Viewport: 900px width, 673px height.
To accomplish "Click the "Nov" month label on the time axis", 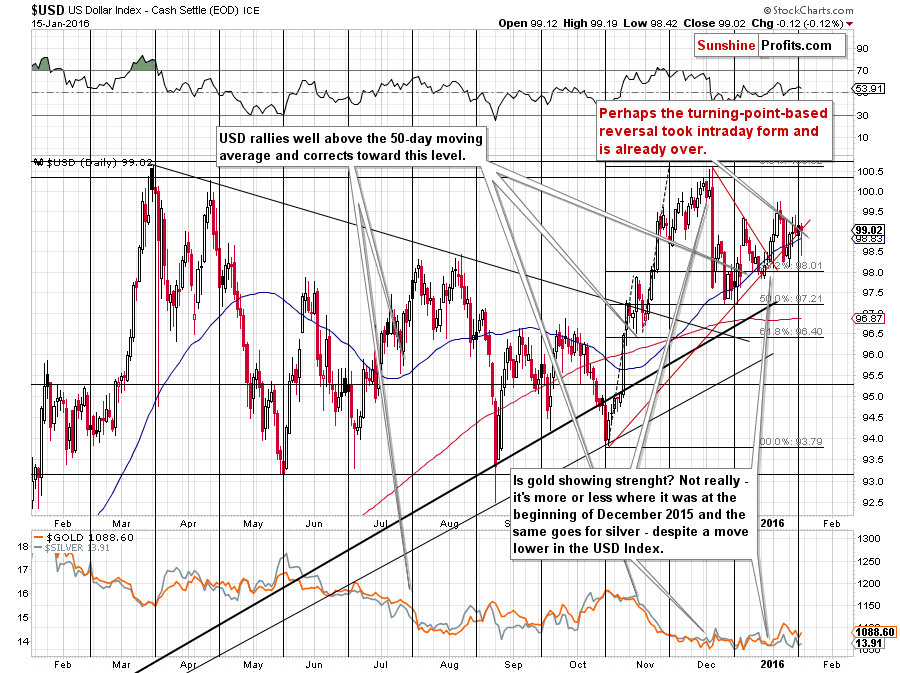I will [645, 664].
